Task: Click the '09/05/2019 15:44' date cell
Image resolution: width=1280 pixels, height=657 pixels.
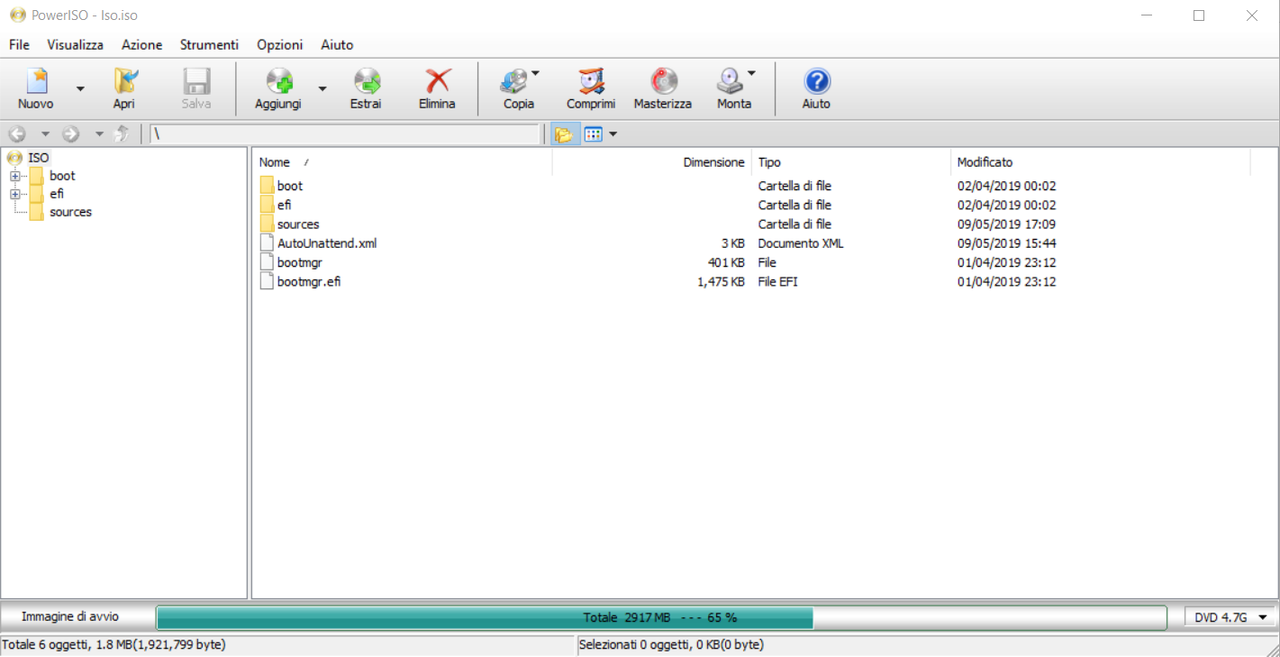Action: 1006,243
